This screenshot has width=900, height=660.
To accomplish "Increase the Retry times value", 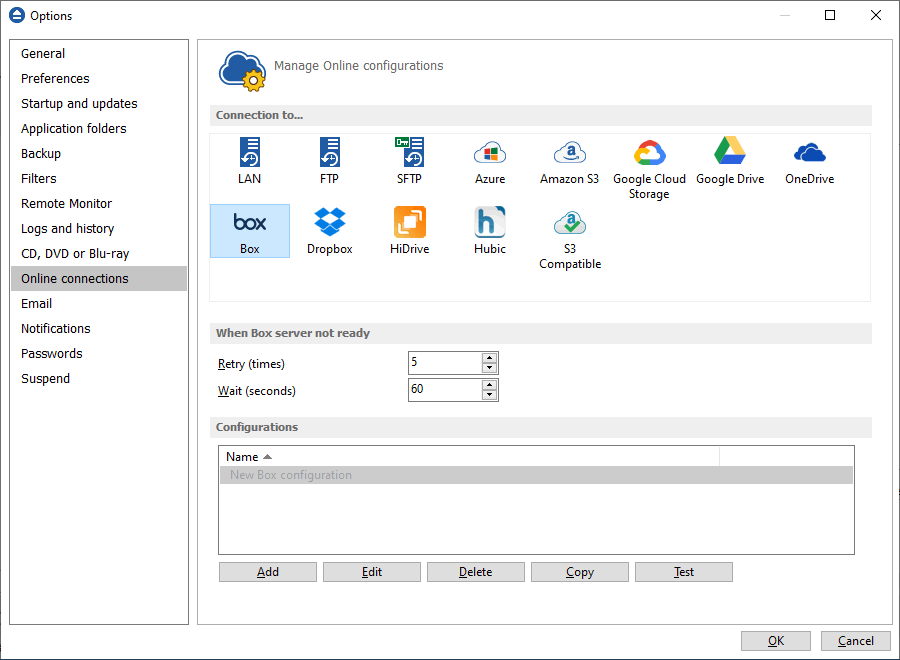I will (x=489, y=358).
